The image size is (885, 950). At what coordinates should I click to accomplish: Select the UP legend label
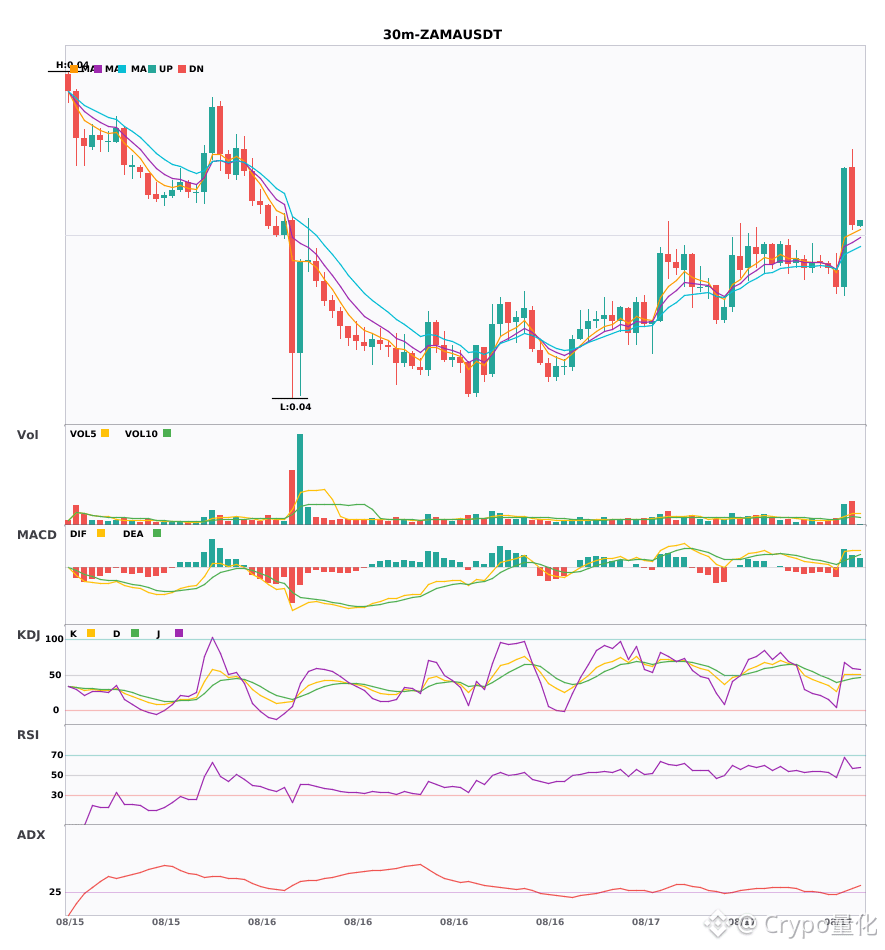166,69
